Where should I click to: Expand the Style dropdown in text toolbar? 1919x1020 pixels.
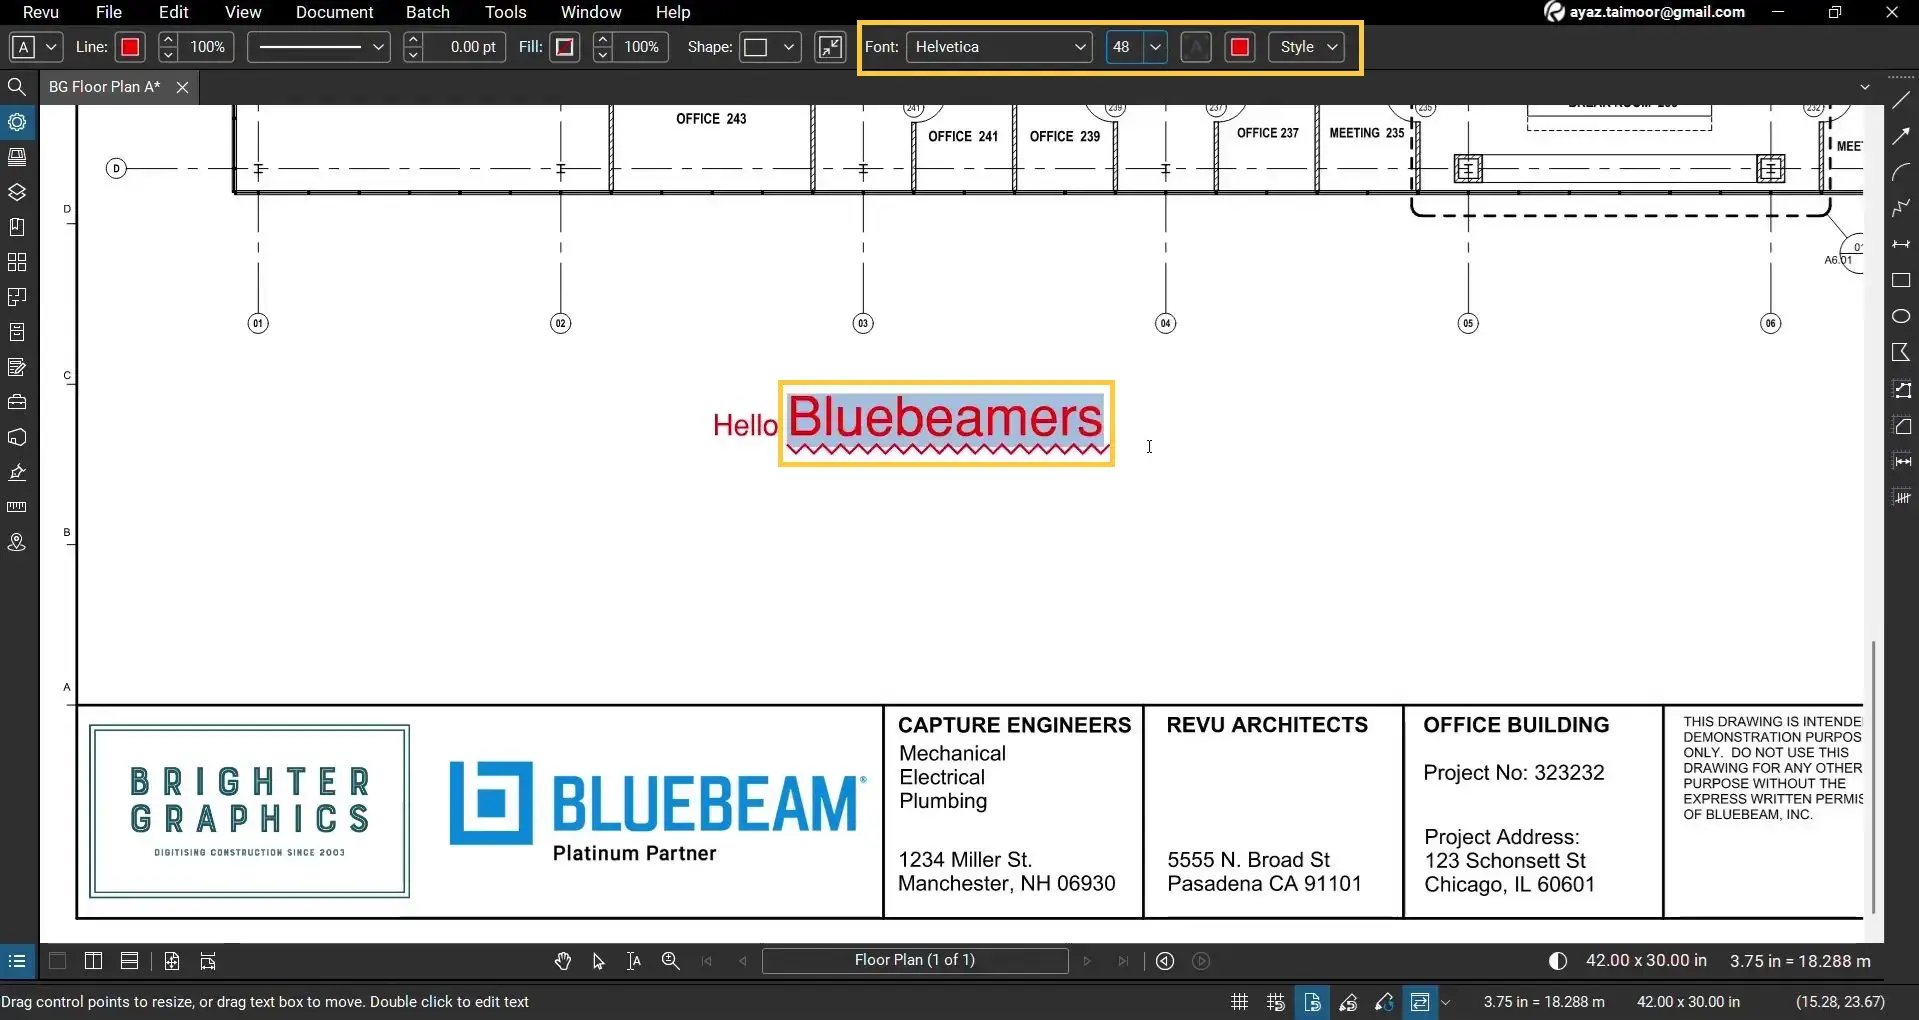click(x=1332, y=46)
